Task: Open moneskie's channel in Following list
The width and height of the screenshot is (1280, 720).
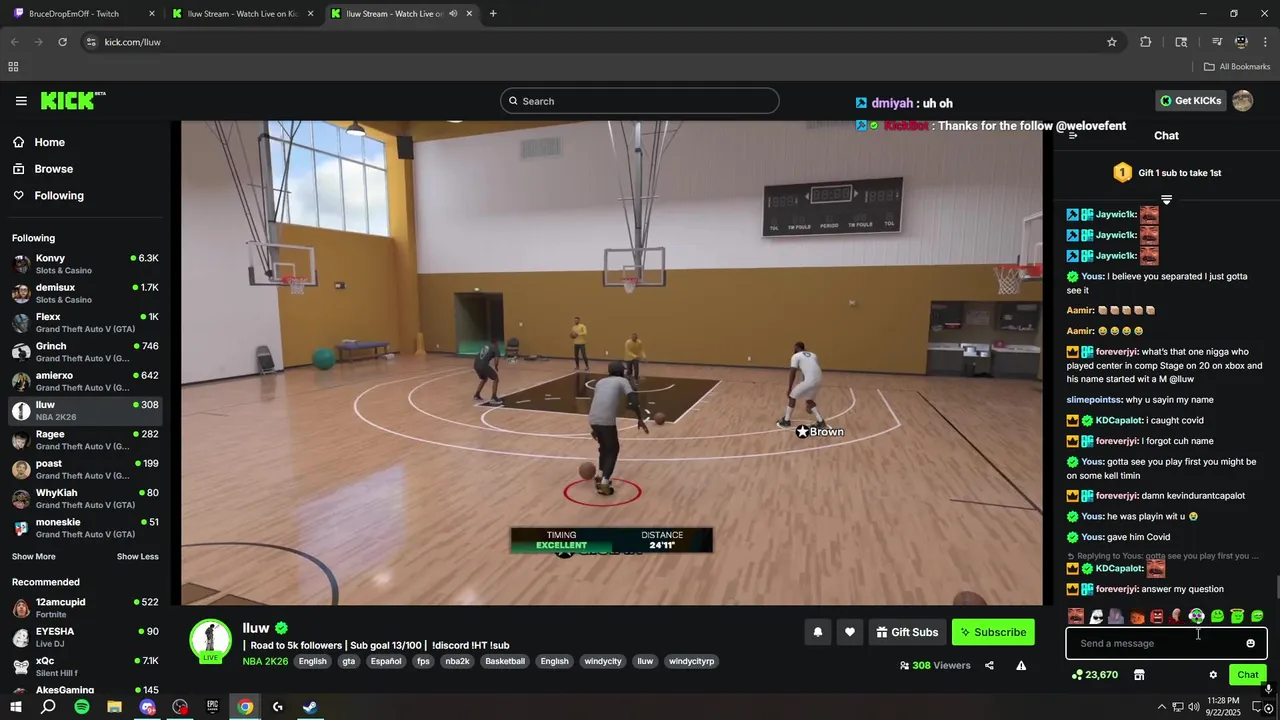Action: pos(85,528)
